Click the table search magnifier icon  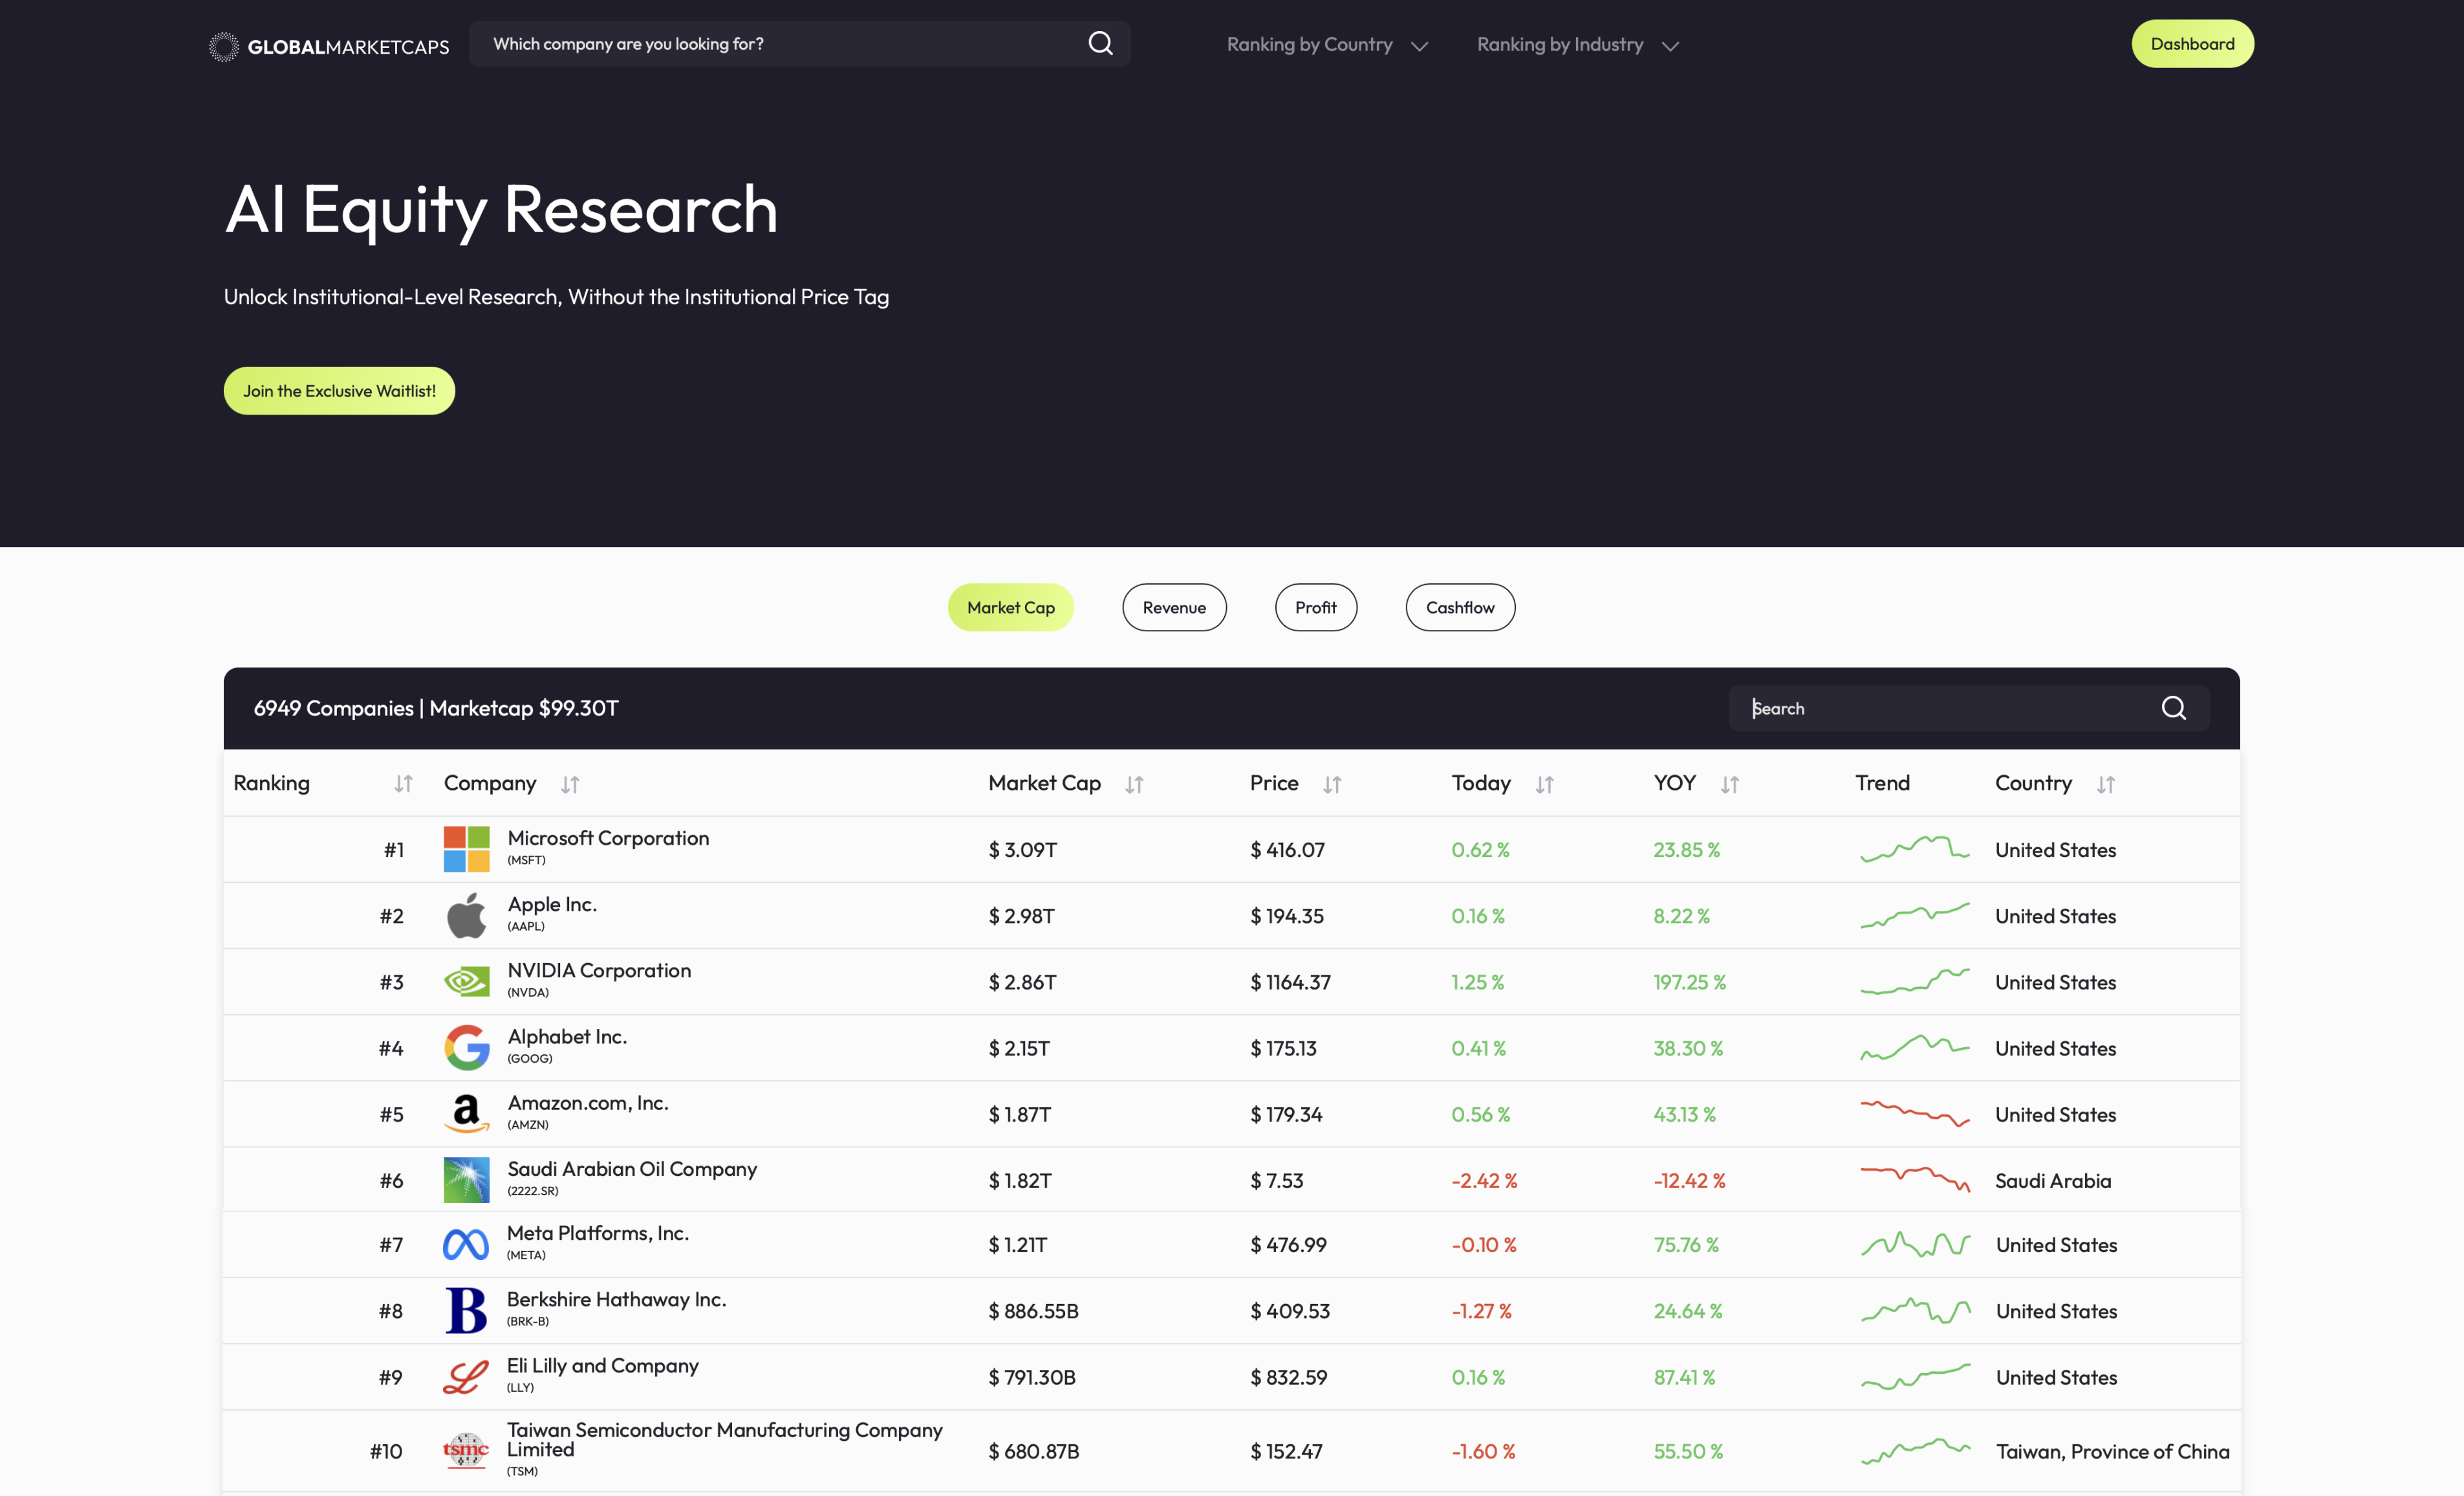click(x=2173, y=708)
